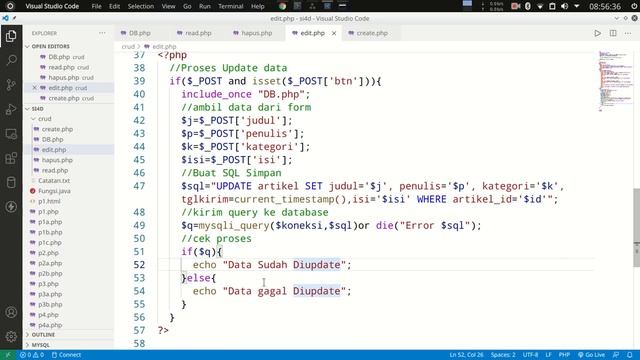Open notifications bell in status bar
The height and width of the screenshot is (360, 640).
[x=630, y=355]
